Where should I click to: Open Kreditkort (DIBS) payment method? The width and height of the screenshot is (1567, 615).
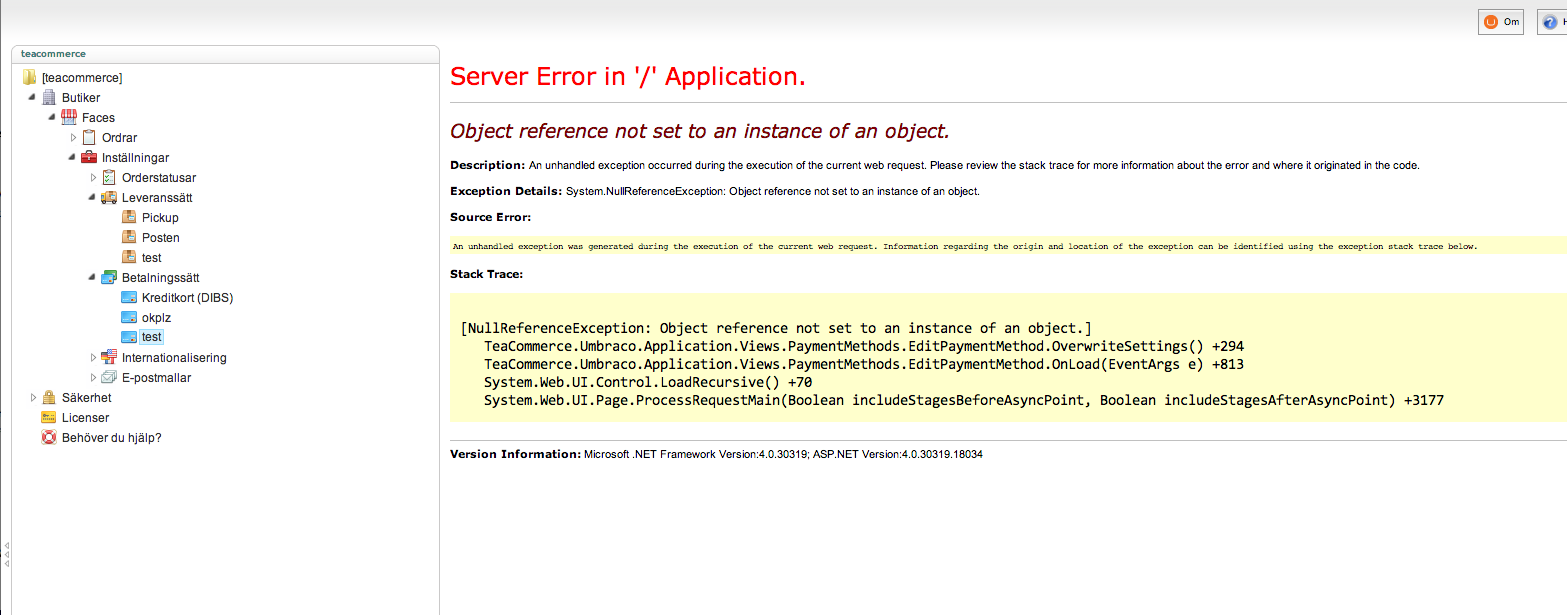click(188, 298)
